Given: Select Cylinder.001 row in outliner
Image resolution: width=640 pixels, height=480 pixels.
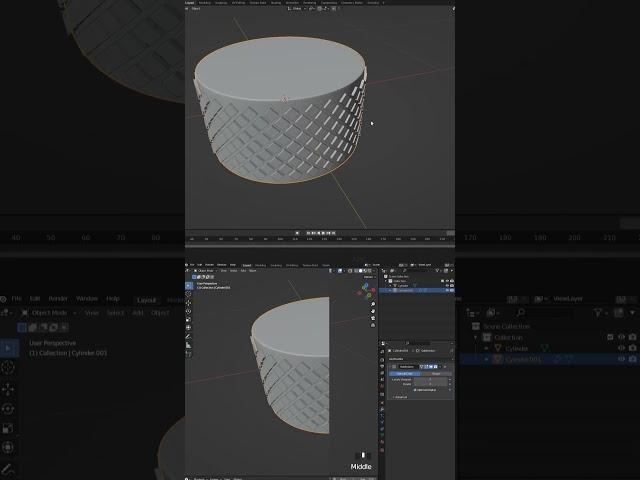Looking at the screenshot, I should tap(417, 290).
